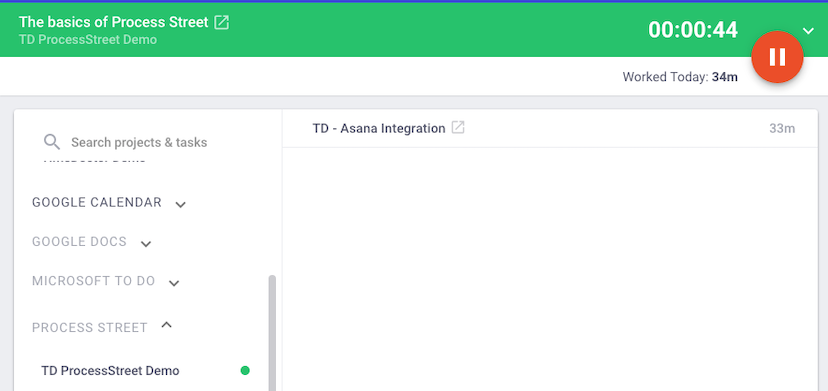Image resolution: width=828 pixels, height=391 pixels.
Task: Expand the header chevron beside the timer
Action: 808,31
